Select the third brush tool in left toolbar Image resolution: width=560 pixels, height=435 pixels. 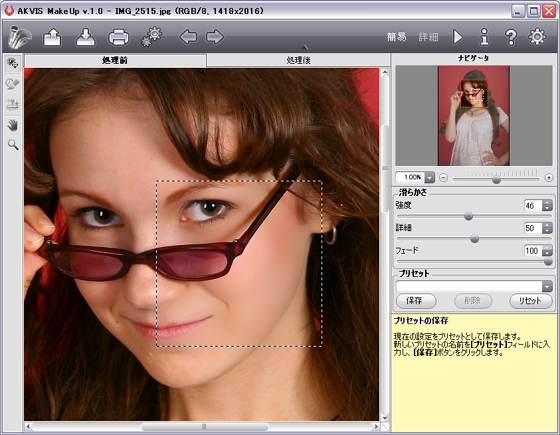13,104
